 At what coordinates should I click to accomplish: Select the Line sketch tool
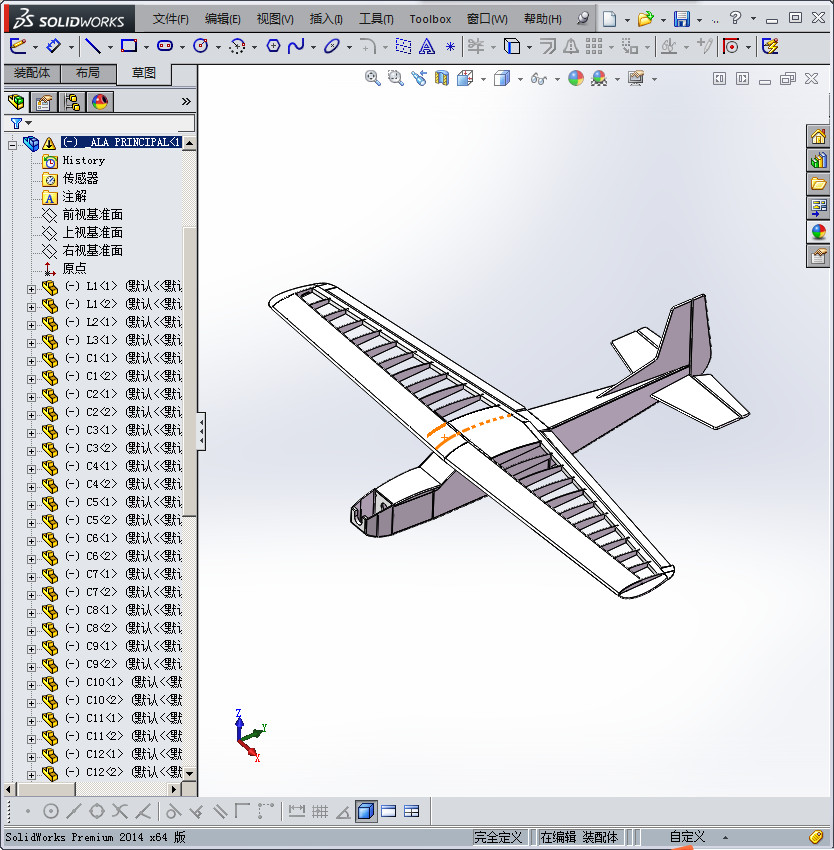click(x=93, y=47)
